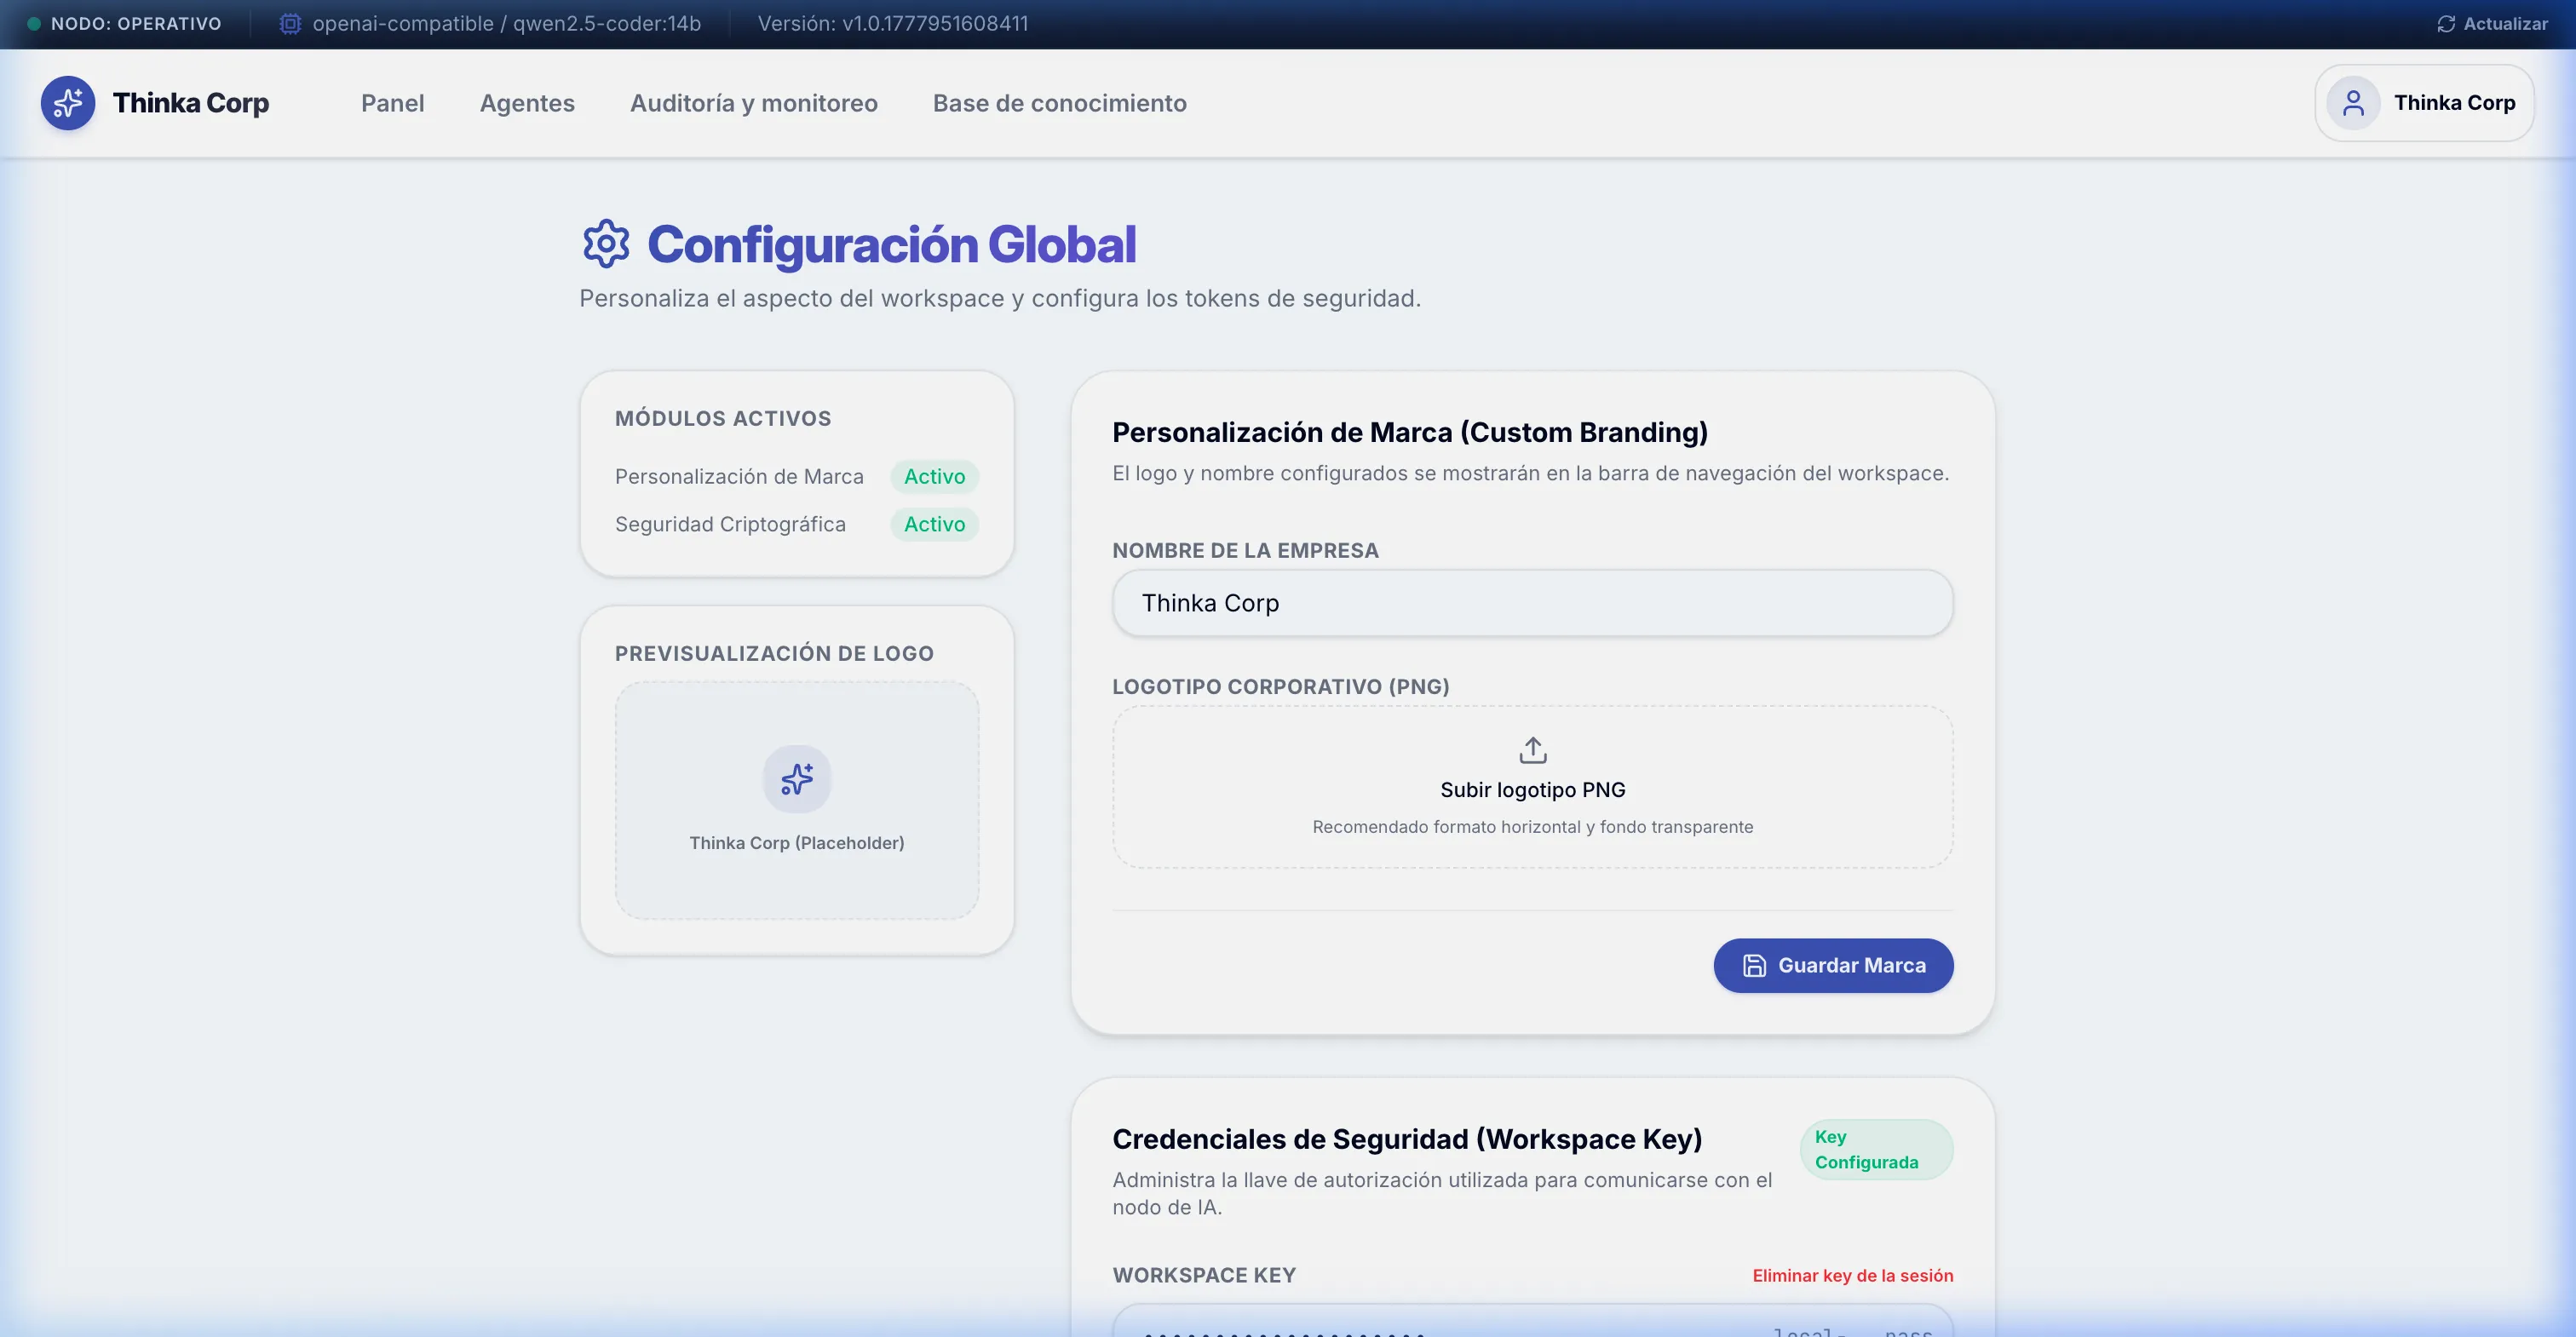Click the user avatar icon
This screenshot has width=2576, height=1337.
coord(2353,103)
